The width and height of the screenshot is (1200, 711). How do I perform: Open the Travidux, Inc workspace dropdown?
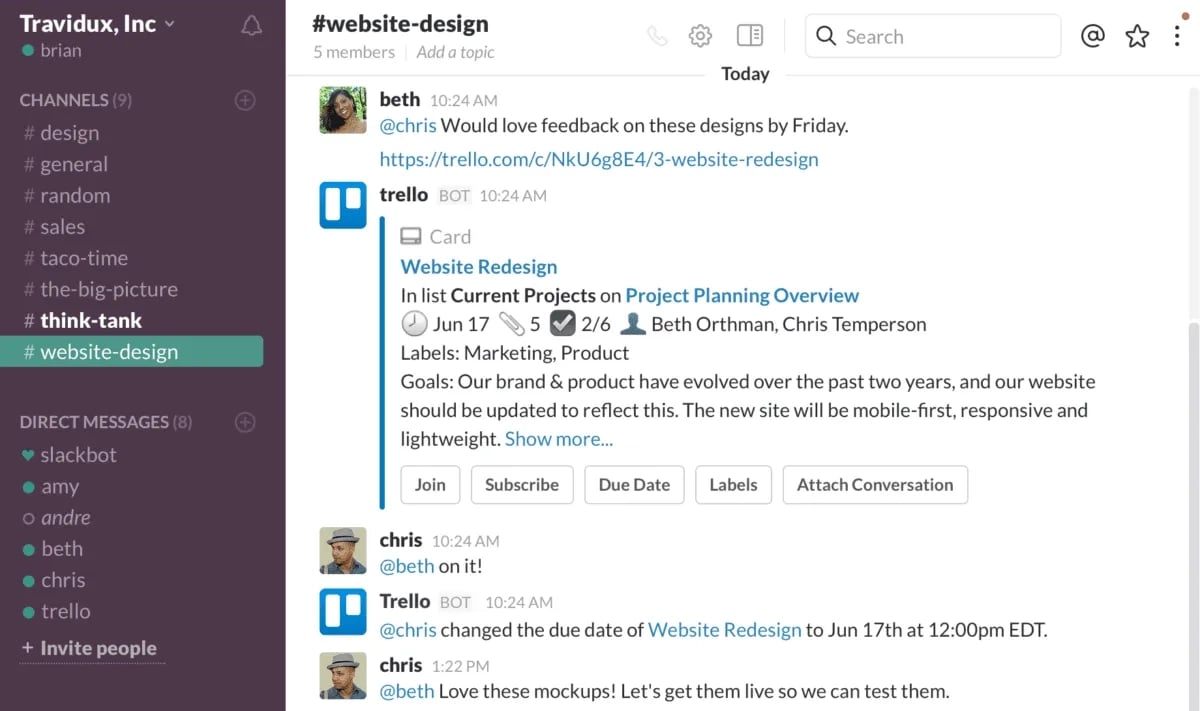pos(97,23)
